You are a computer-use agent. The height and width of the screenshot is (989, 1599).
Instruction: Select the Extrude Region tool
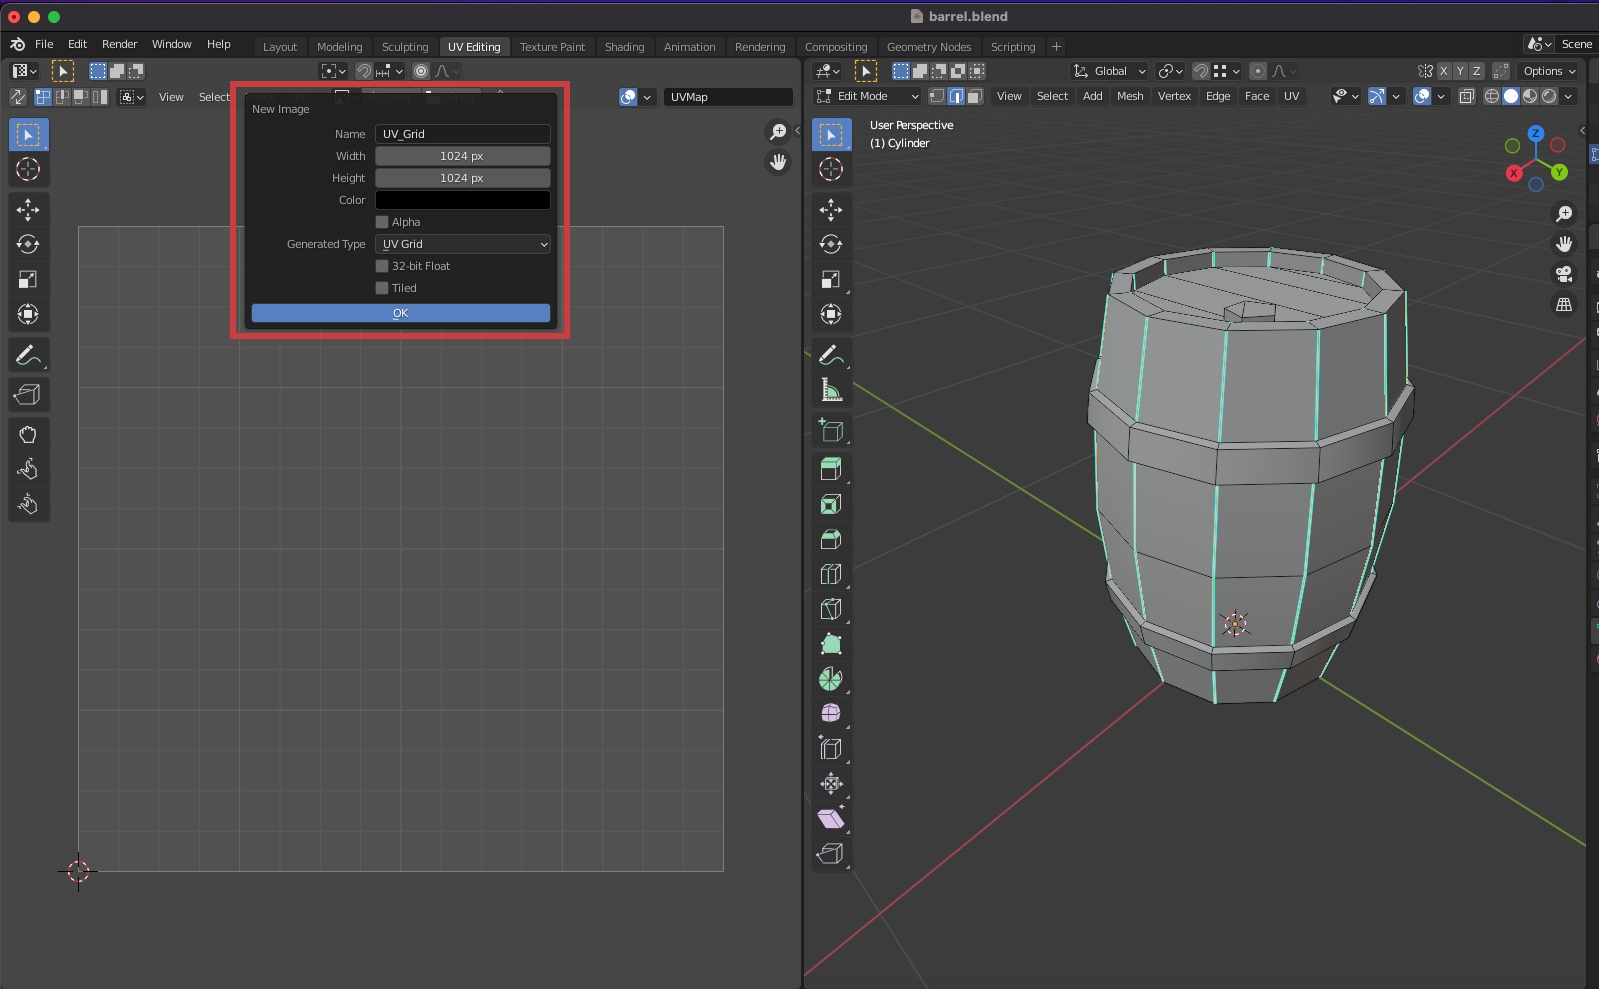(x=831, y=469)
